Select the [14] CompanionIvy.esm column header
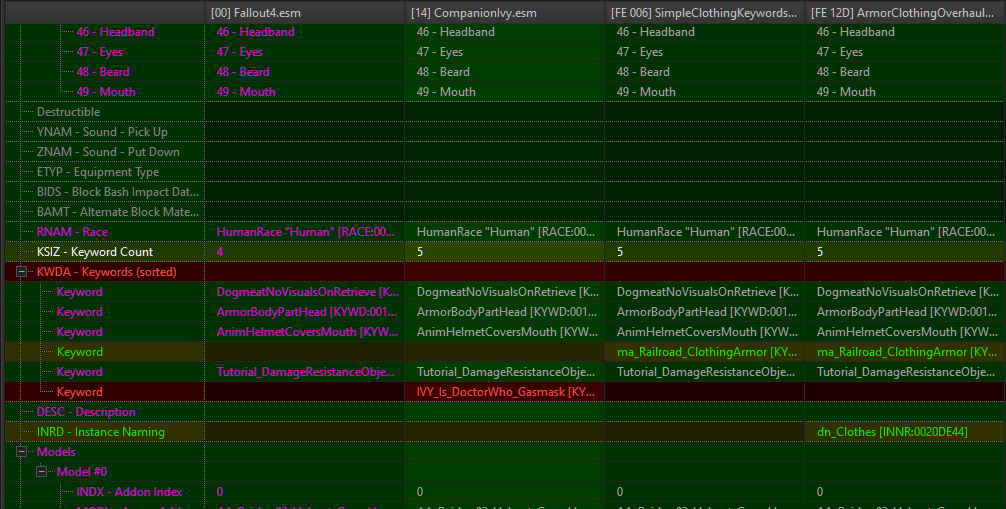Image resolution: width=1006 pixels, height=509 pixels. point(505,12)
